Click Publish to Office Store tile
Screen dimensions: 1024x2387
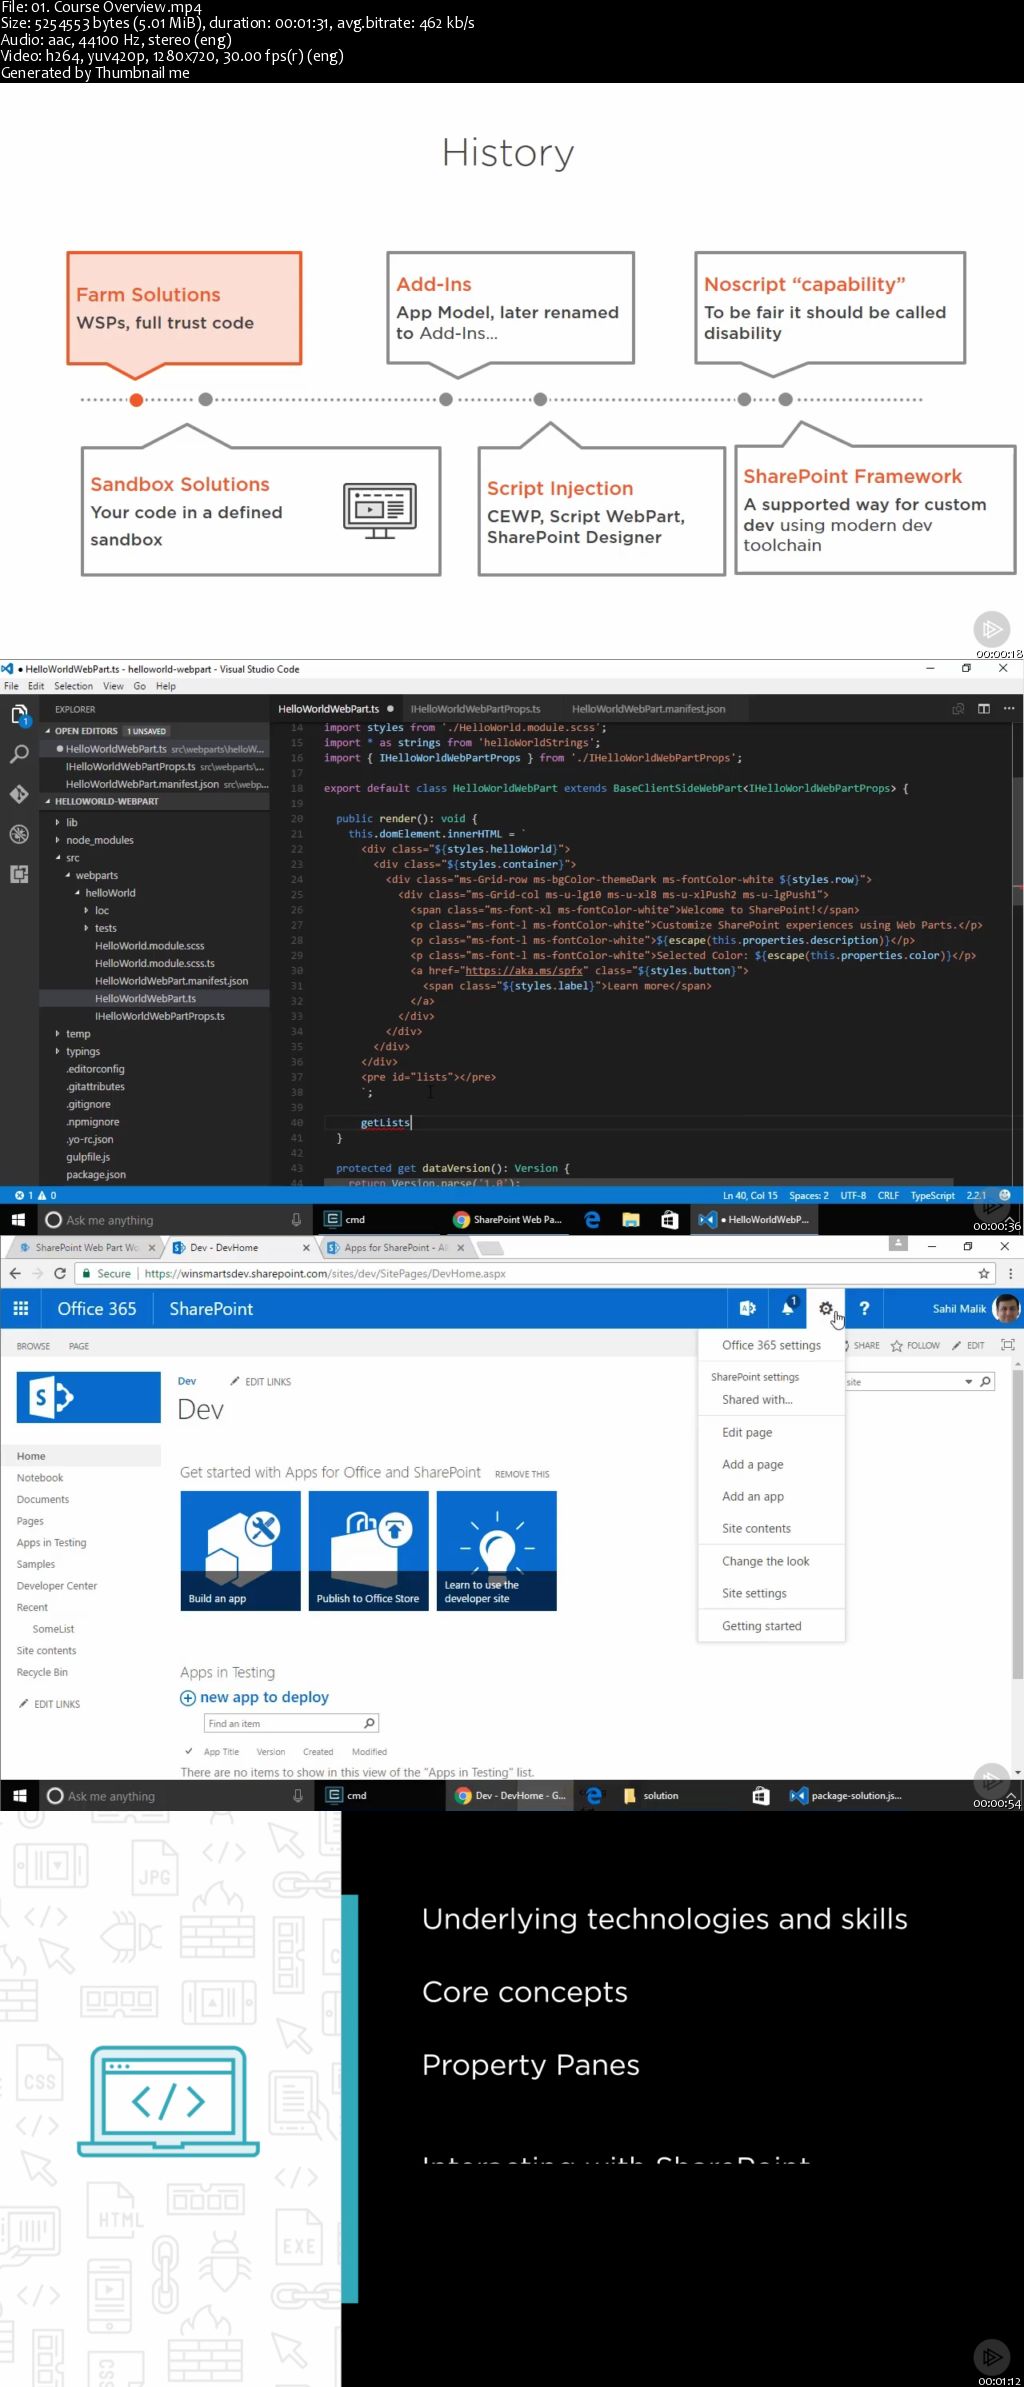tap(368, 1550)
